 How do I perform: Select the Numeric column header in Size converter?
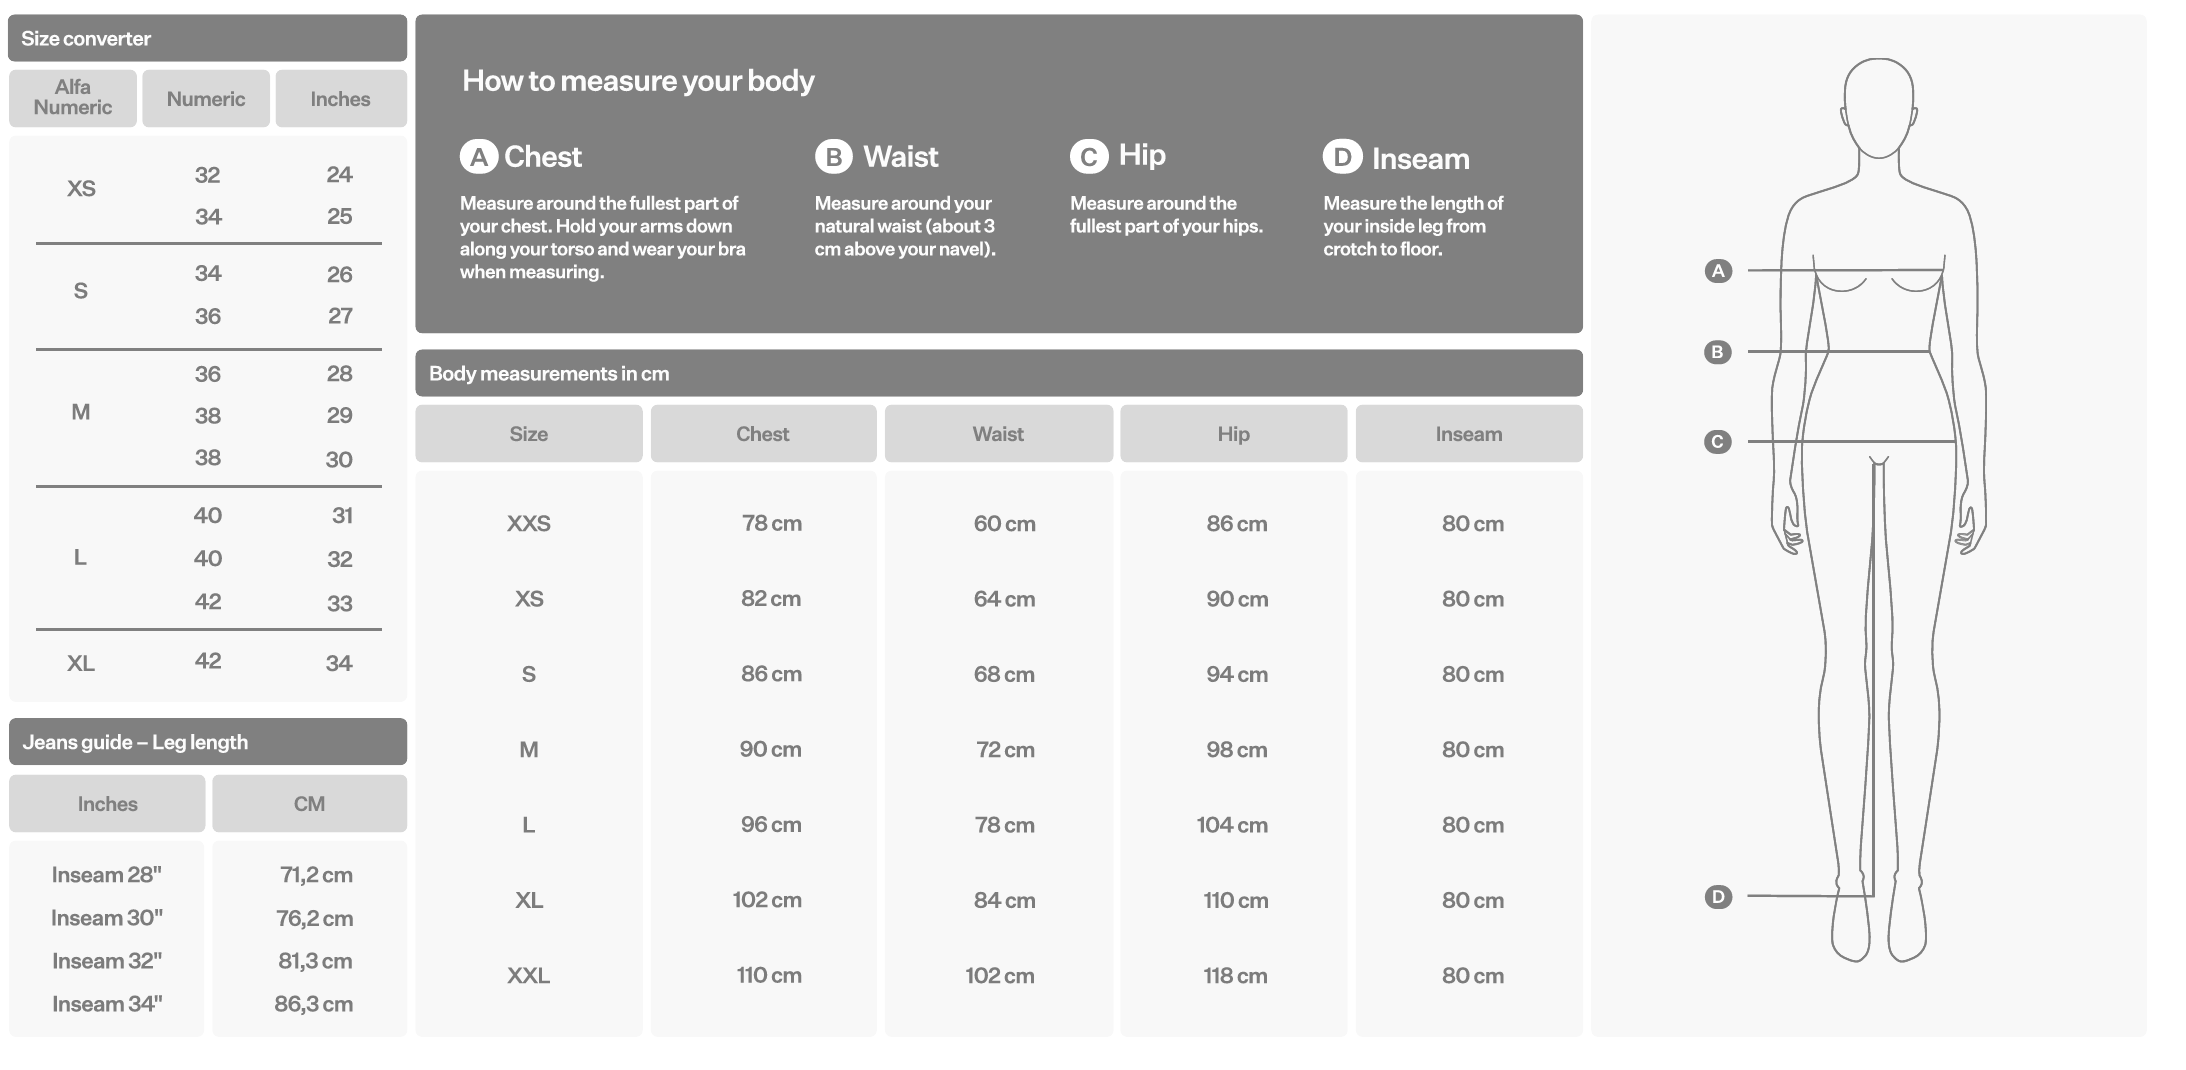click(206, 99)
